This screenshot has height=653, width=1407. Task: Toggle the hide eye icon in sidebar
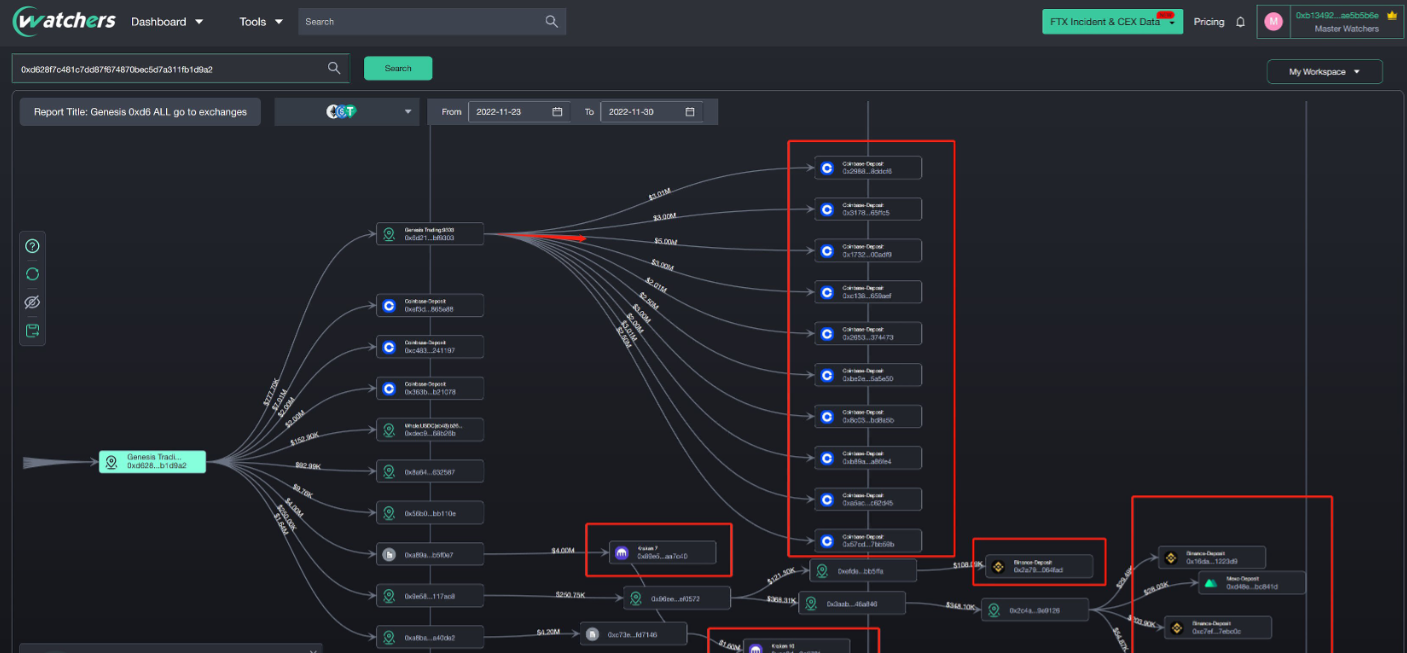pos(32,302)
